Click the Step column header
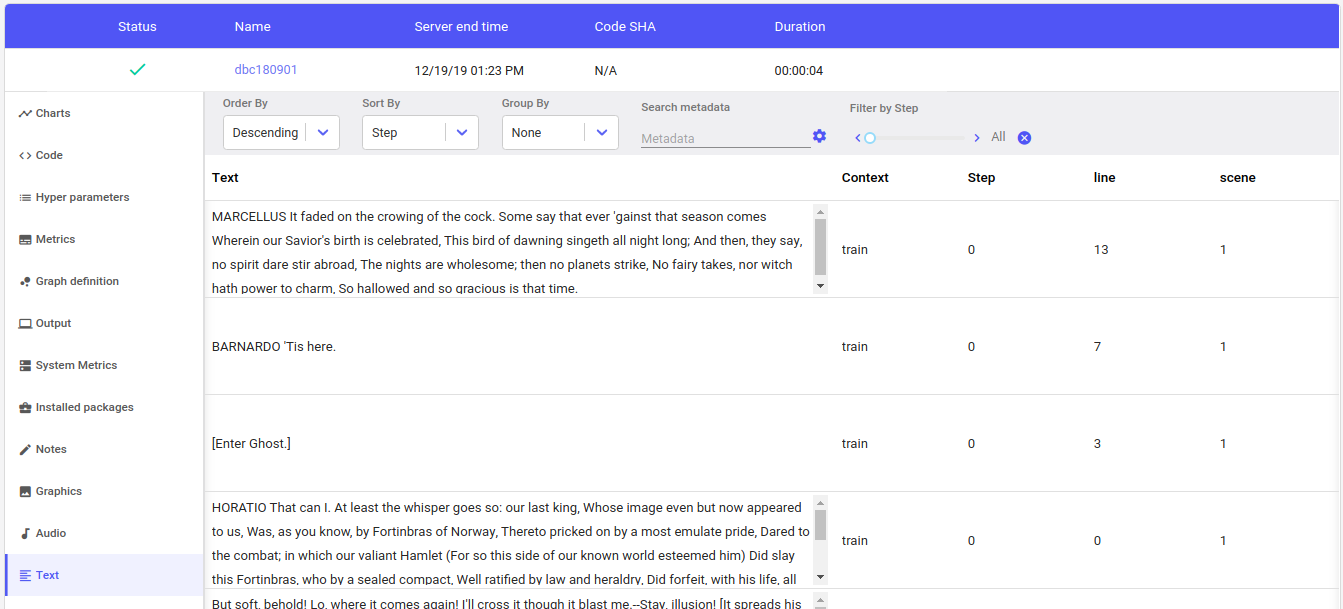This screenshot has height=609, width=1343. coord(981,177)
